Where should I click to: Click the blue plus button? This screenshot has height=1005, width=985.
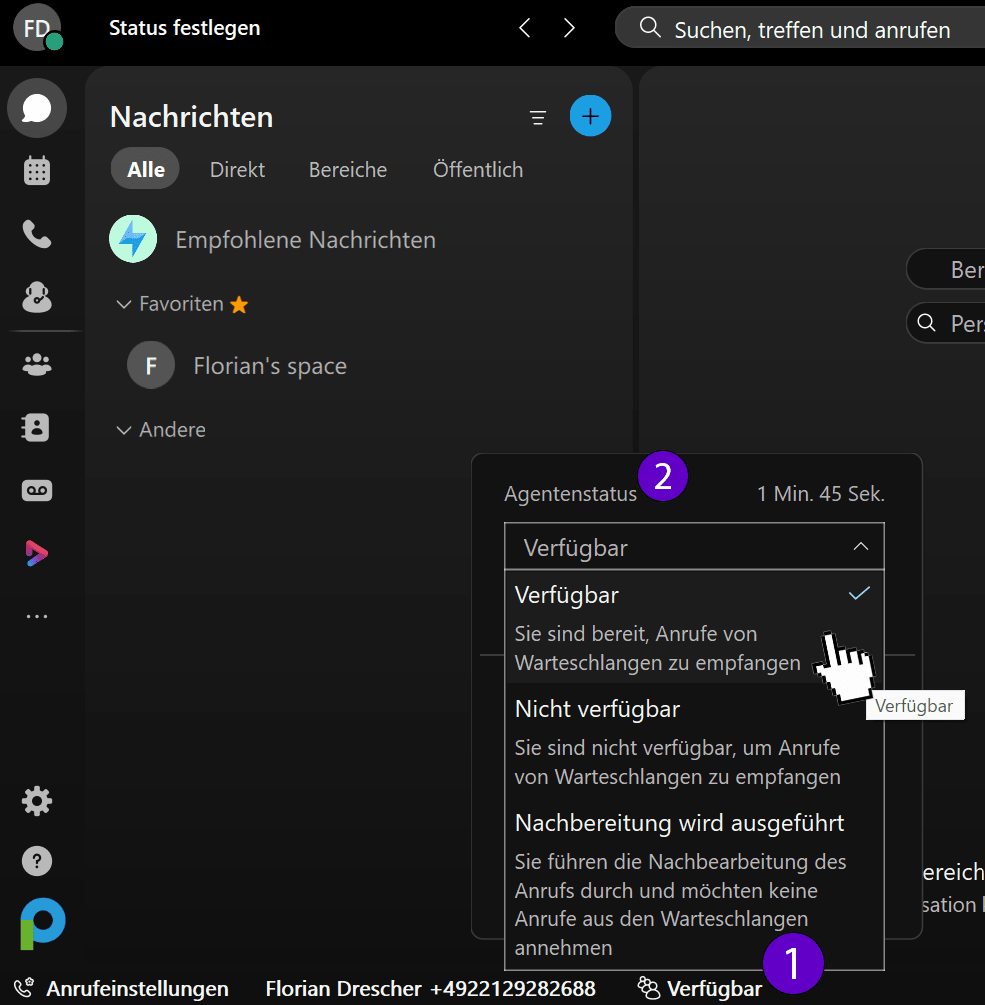590,116
